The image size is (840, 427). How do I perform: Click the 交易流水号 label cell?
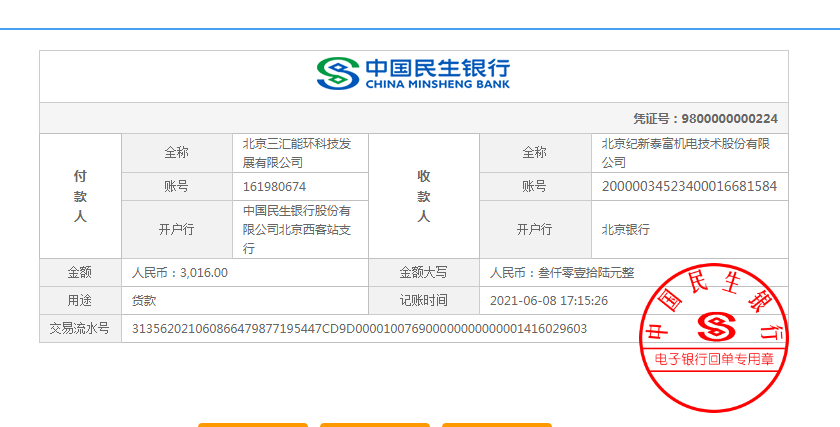[x=80, y=328]
